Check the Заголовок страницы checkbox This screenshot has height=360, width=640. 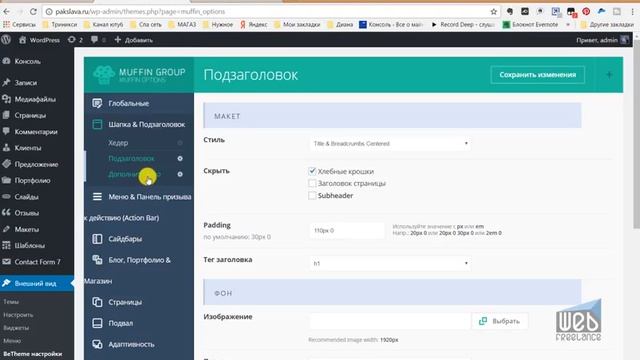point(312,183)
